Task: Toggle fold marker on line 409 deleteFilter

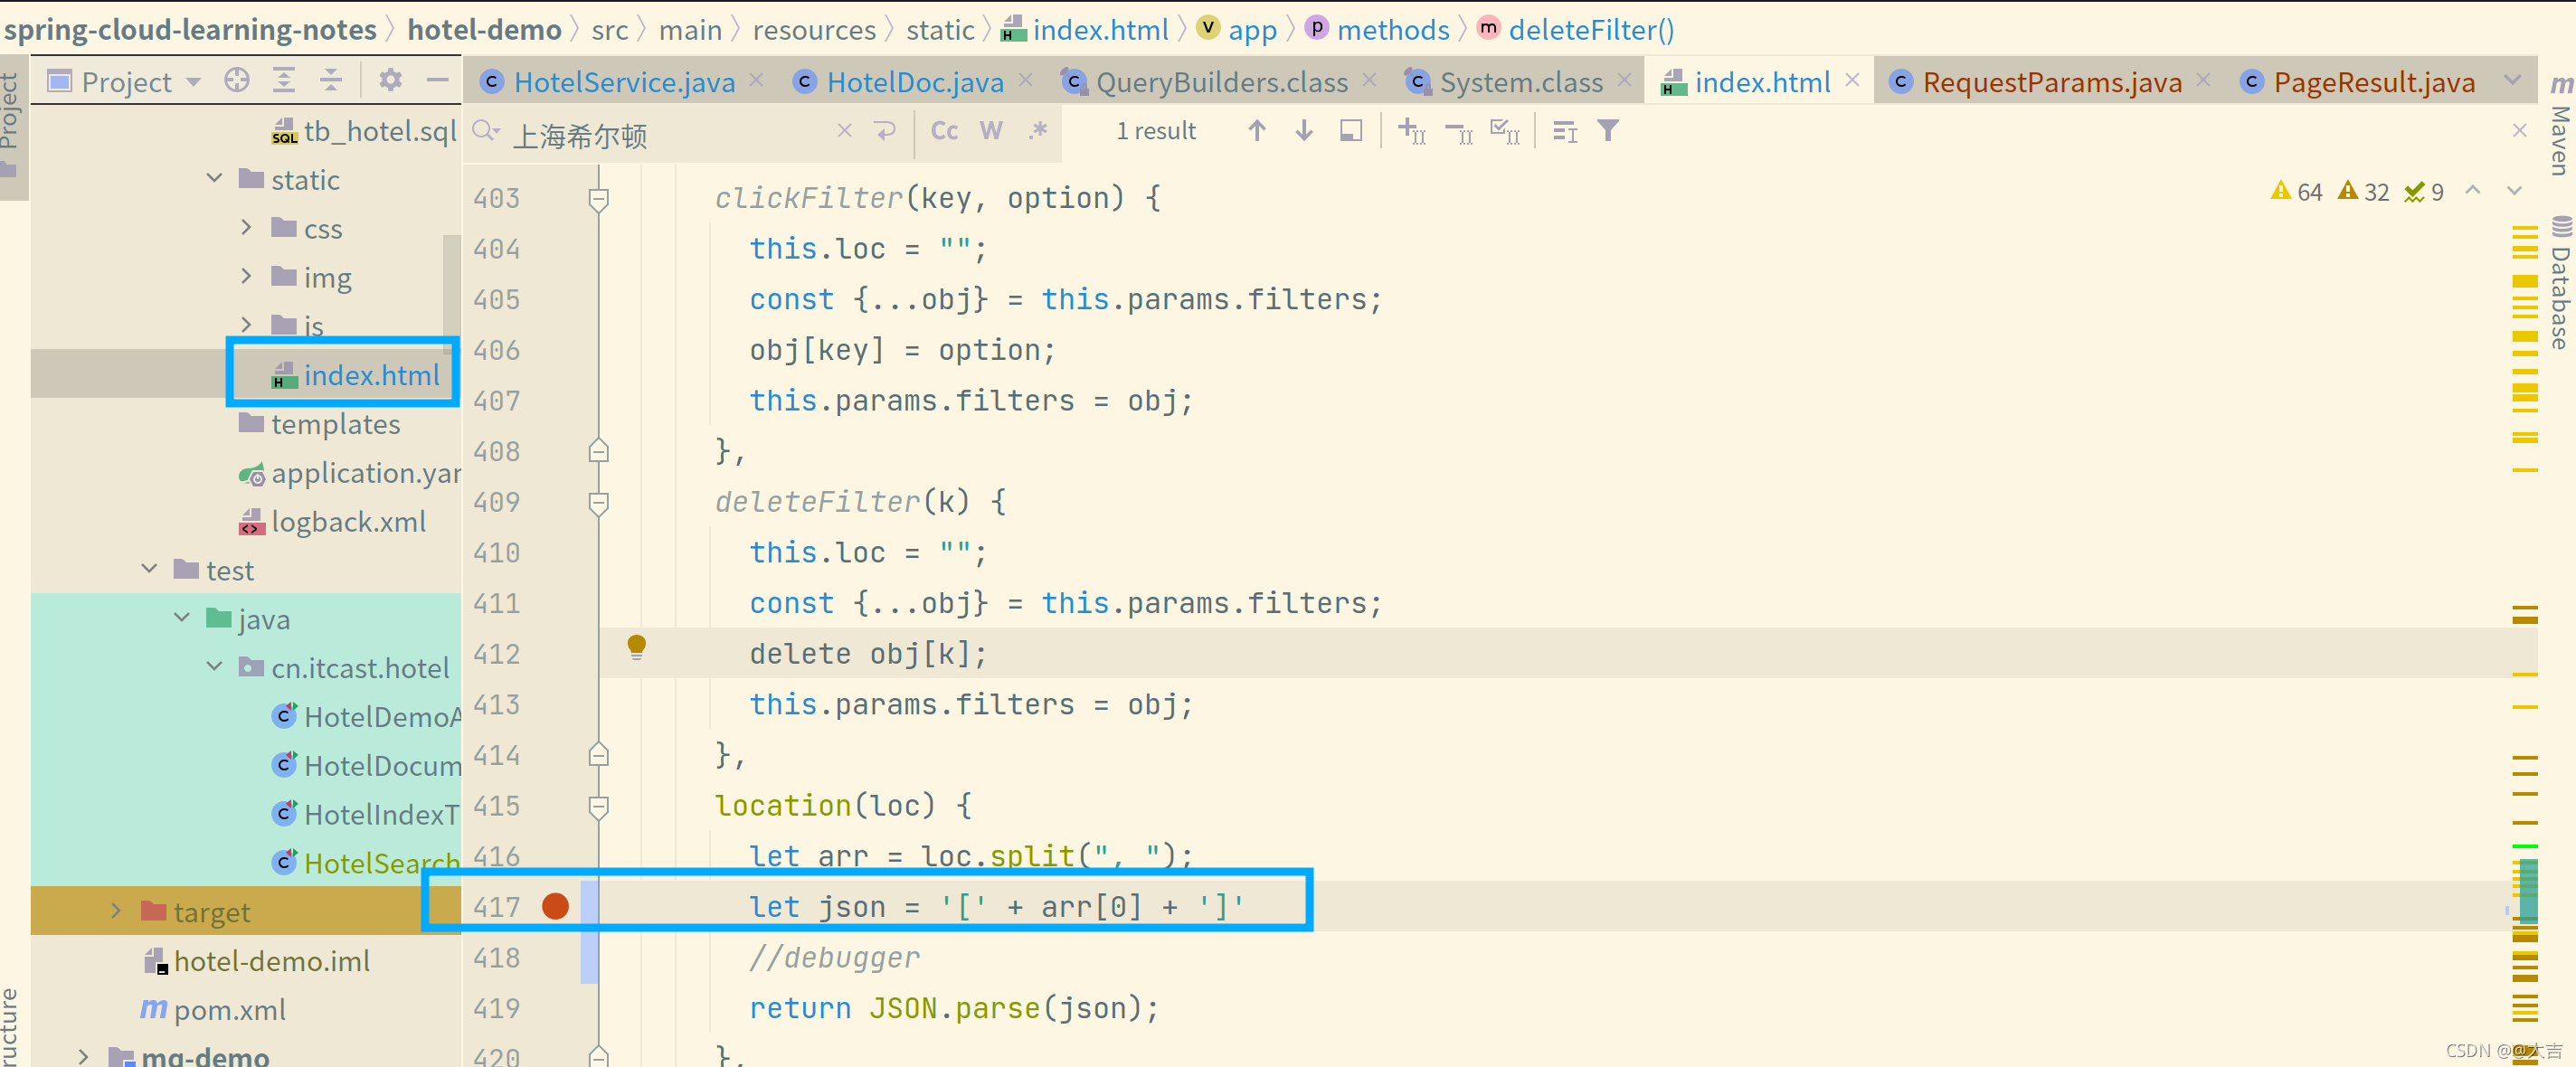Action: coord(598,503)
